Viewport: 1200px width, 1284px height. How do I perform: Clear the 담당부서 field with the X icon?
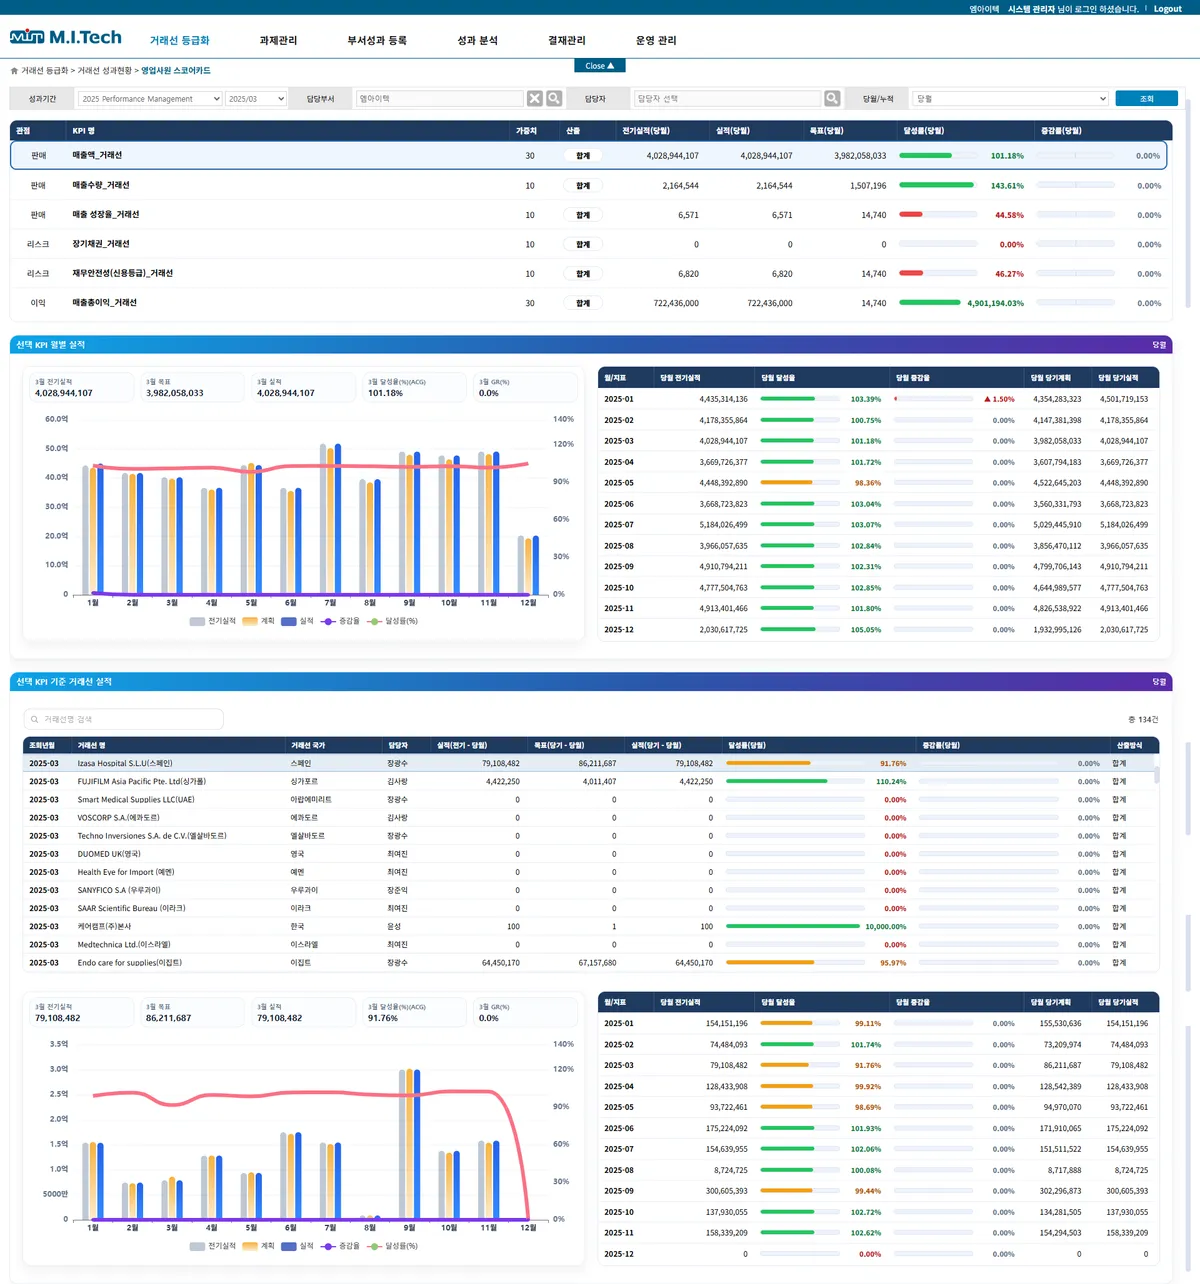click(x=535, y=98)
